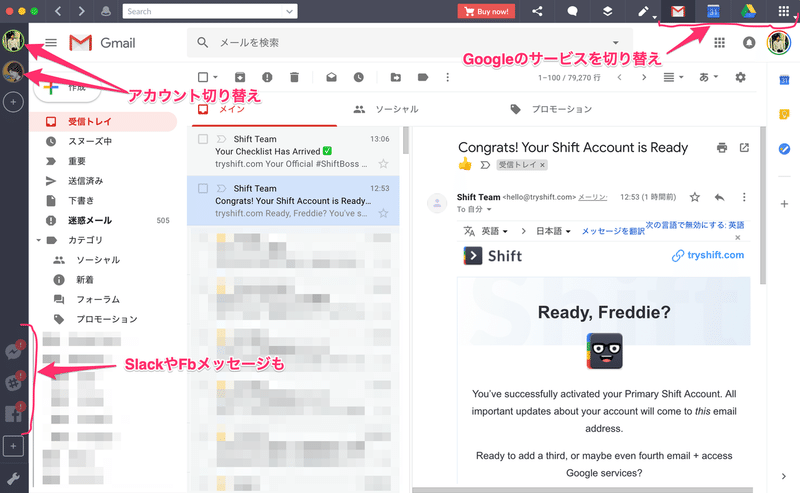Screen dimensions: 800x493
Task: Open Facebook in the Shift sidebar
Action: pos(14,413)
